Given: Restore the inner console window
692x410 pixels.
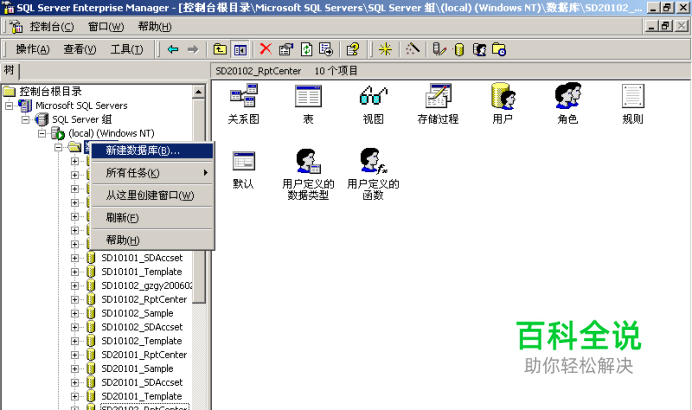Looking at the screenshot, I should point(666,26).
